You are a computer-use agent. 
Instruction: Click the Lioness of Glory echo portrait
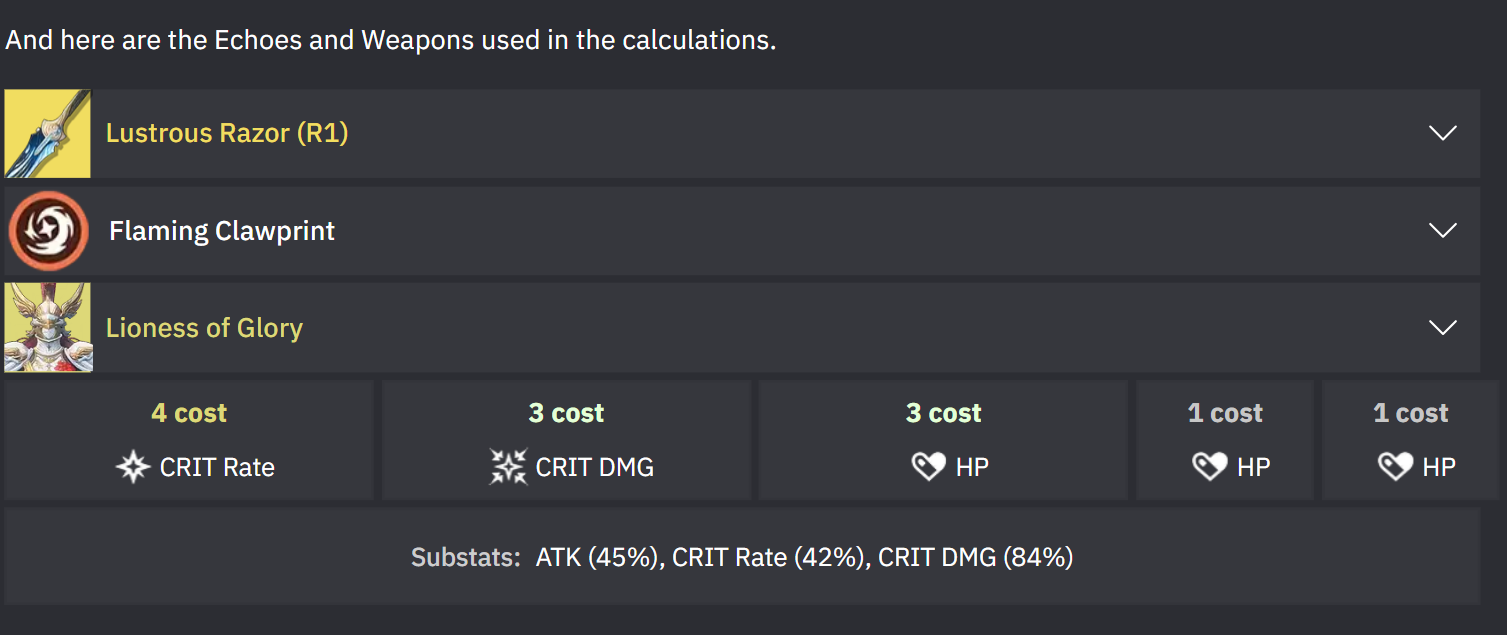point(48,327)
